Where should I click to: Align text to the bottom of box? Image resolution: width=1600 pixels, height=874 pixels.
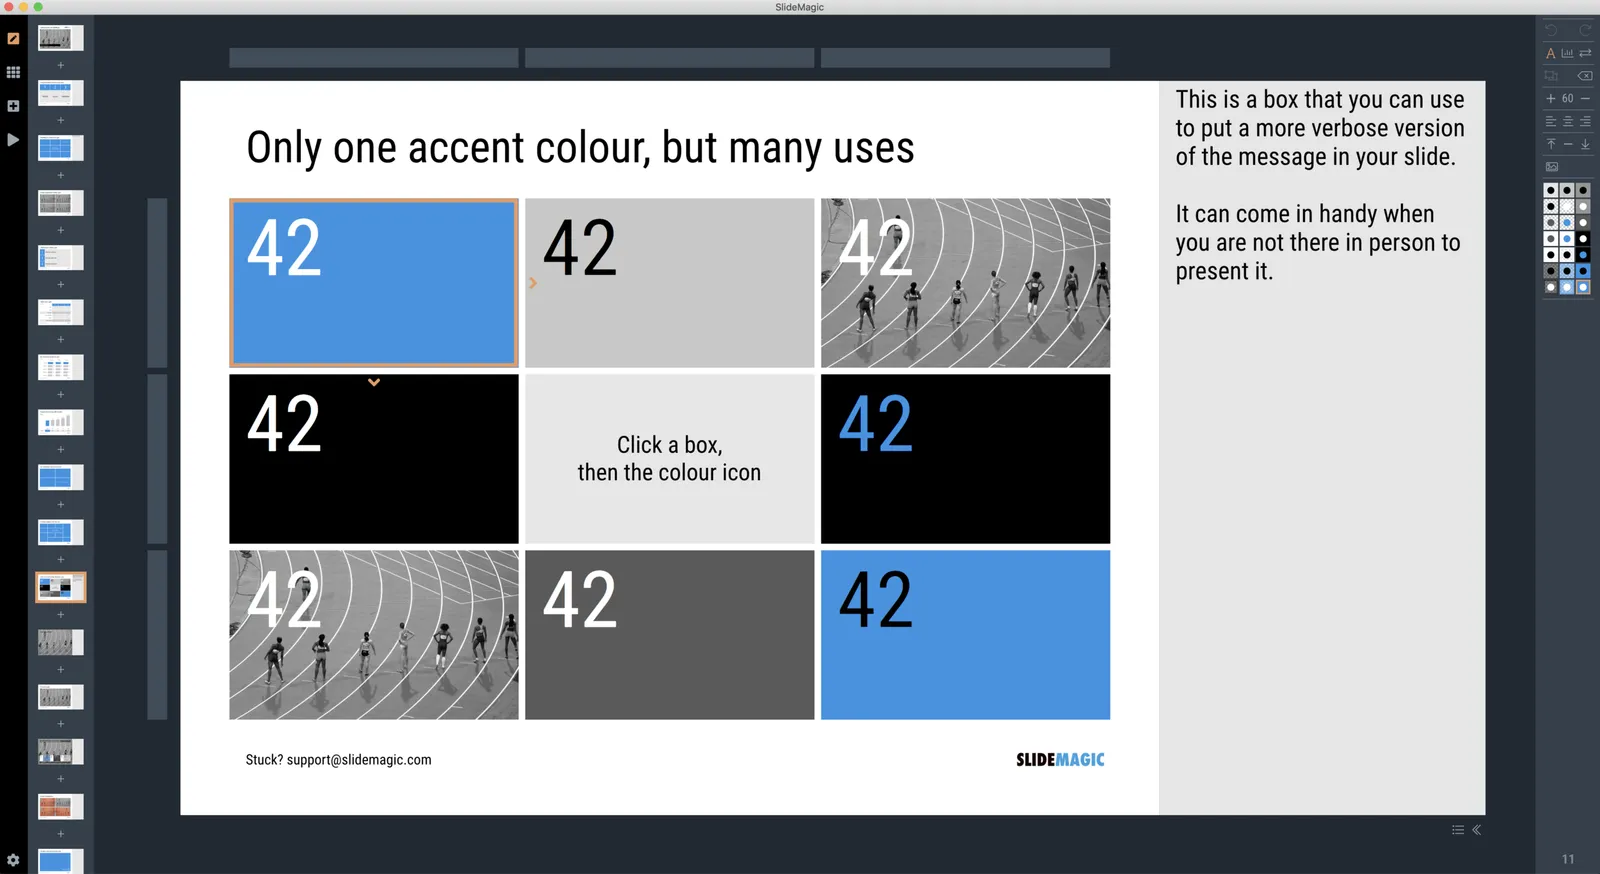(1585, 144)
